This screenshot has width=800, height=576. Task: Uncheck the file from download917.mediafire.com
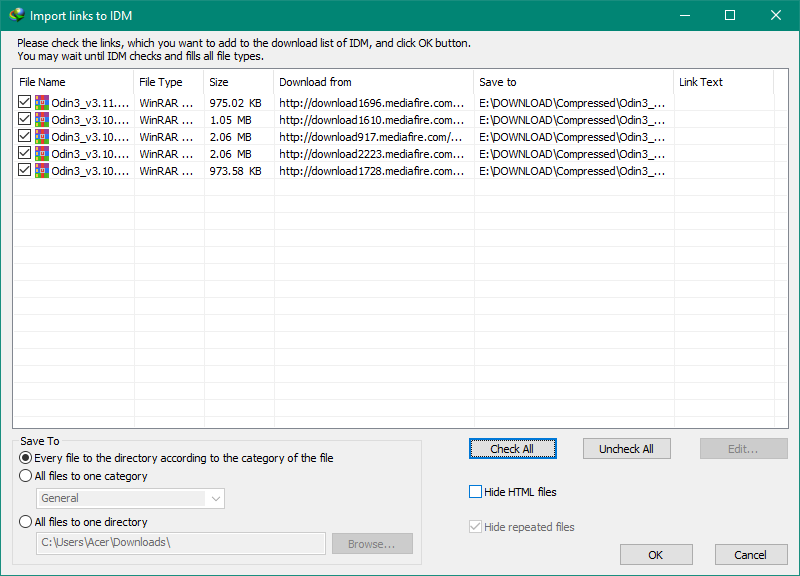(x=24, y=136)
